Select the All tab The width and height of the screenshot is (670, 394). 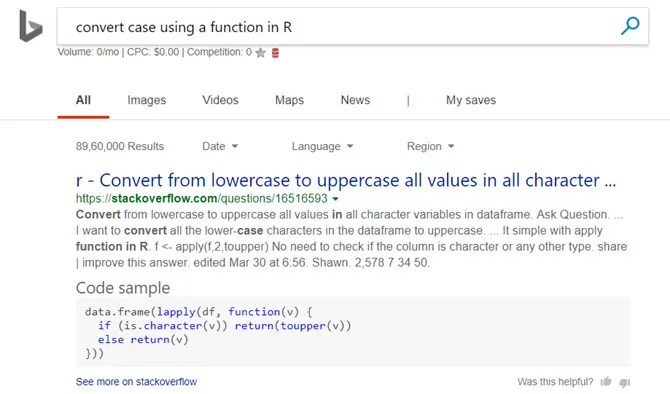pos(83,100)
